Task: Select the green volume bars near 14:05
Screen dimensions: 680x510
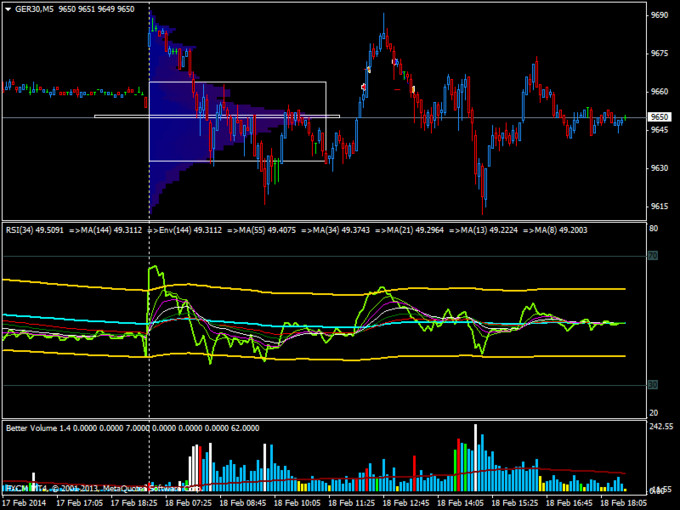Action: 457,468
